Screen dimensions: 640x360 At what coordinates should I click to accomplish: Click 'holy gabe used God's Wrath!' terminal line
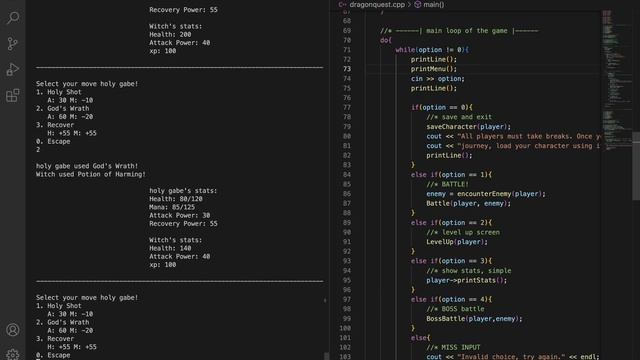87,166
